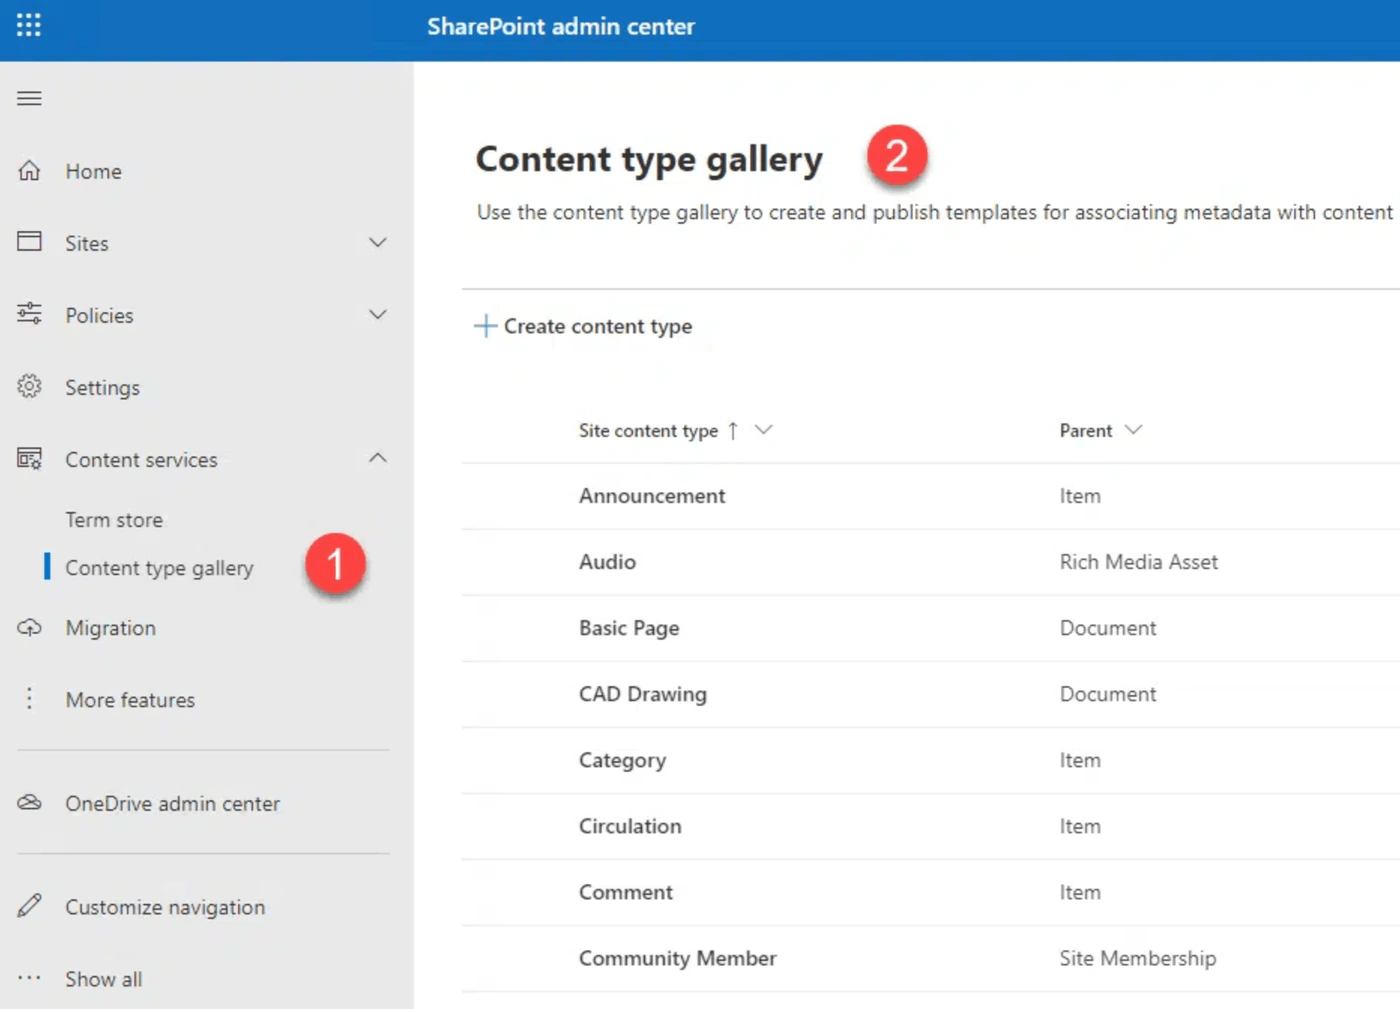The image size is (1400, 1012).
Task: Expand the Policies section chevron
Action: click(x=377, y=315)
